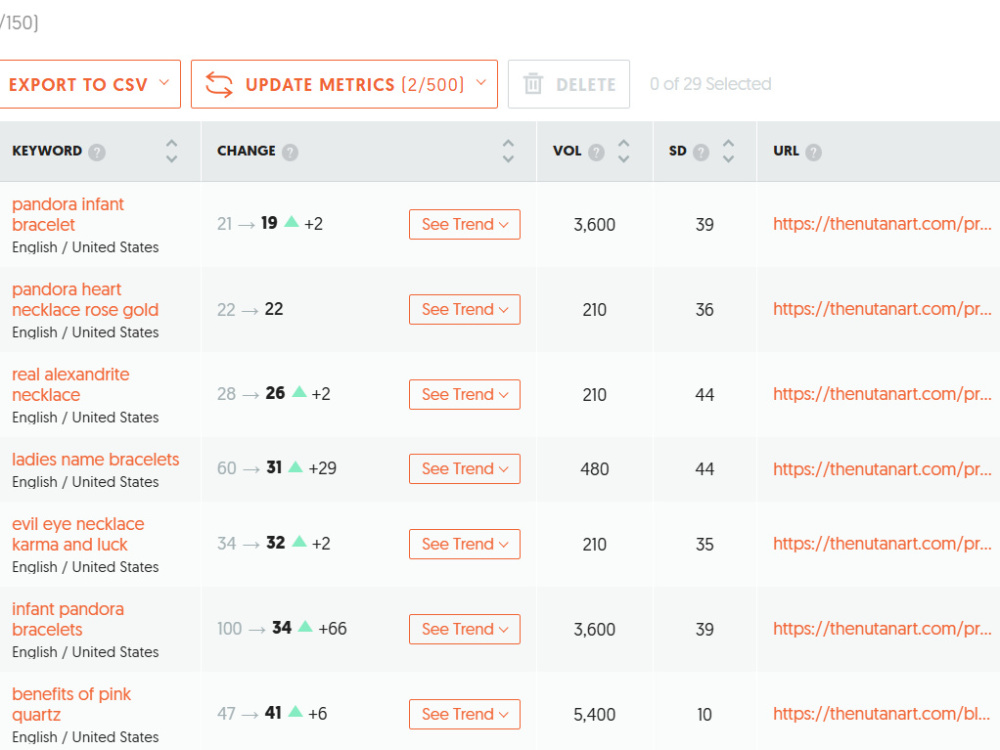Open the real alexandrite necklace keyword link
Viewport: 1000px width, 750px height.
(x=71, y=385)
